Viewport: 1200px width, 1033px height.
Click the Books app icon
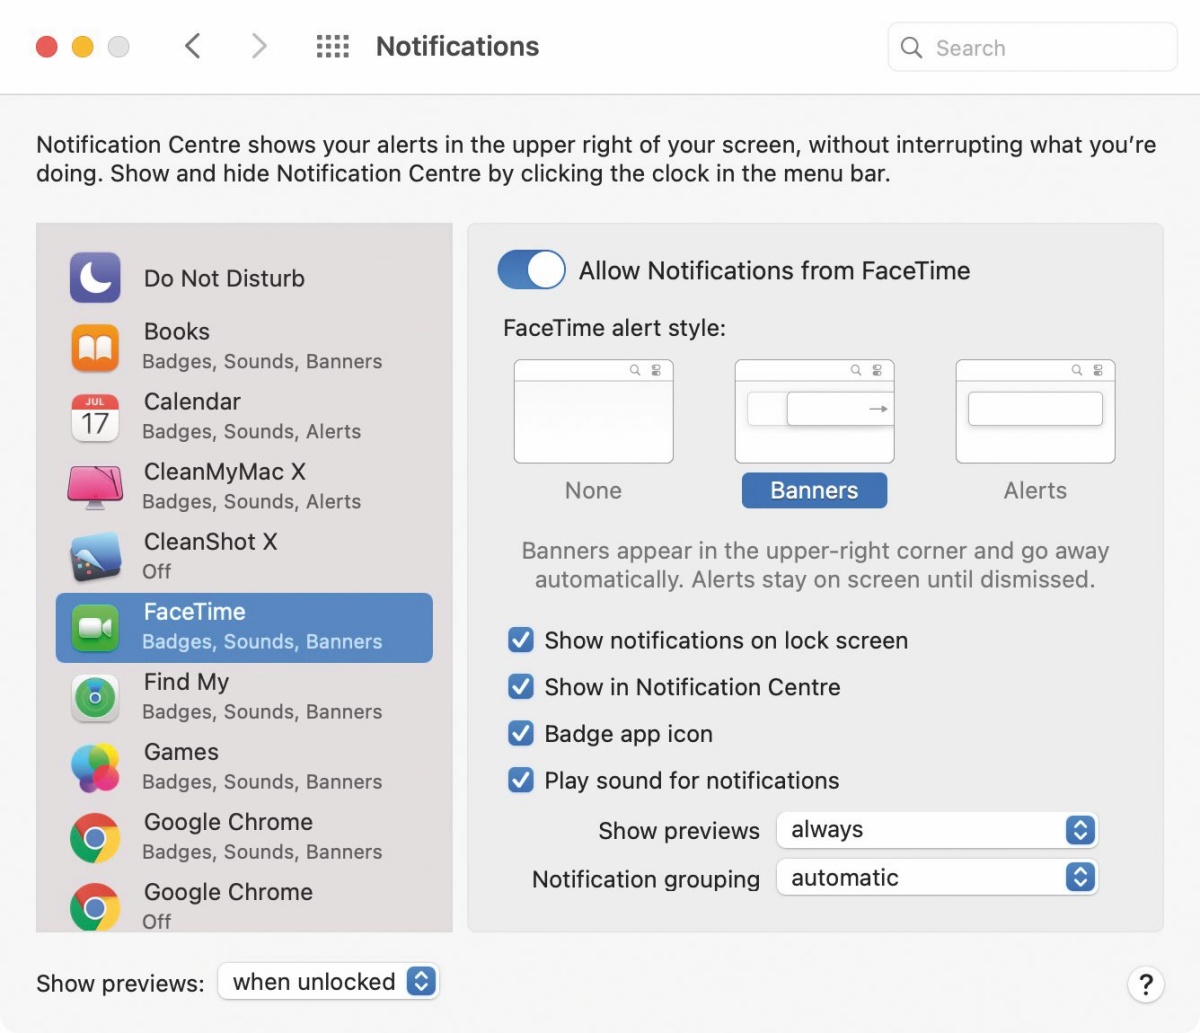coord(95,347)
